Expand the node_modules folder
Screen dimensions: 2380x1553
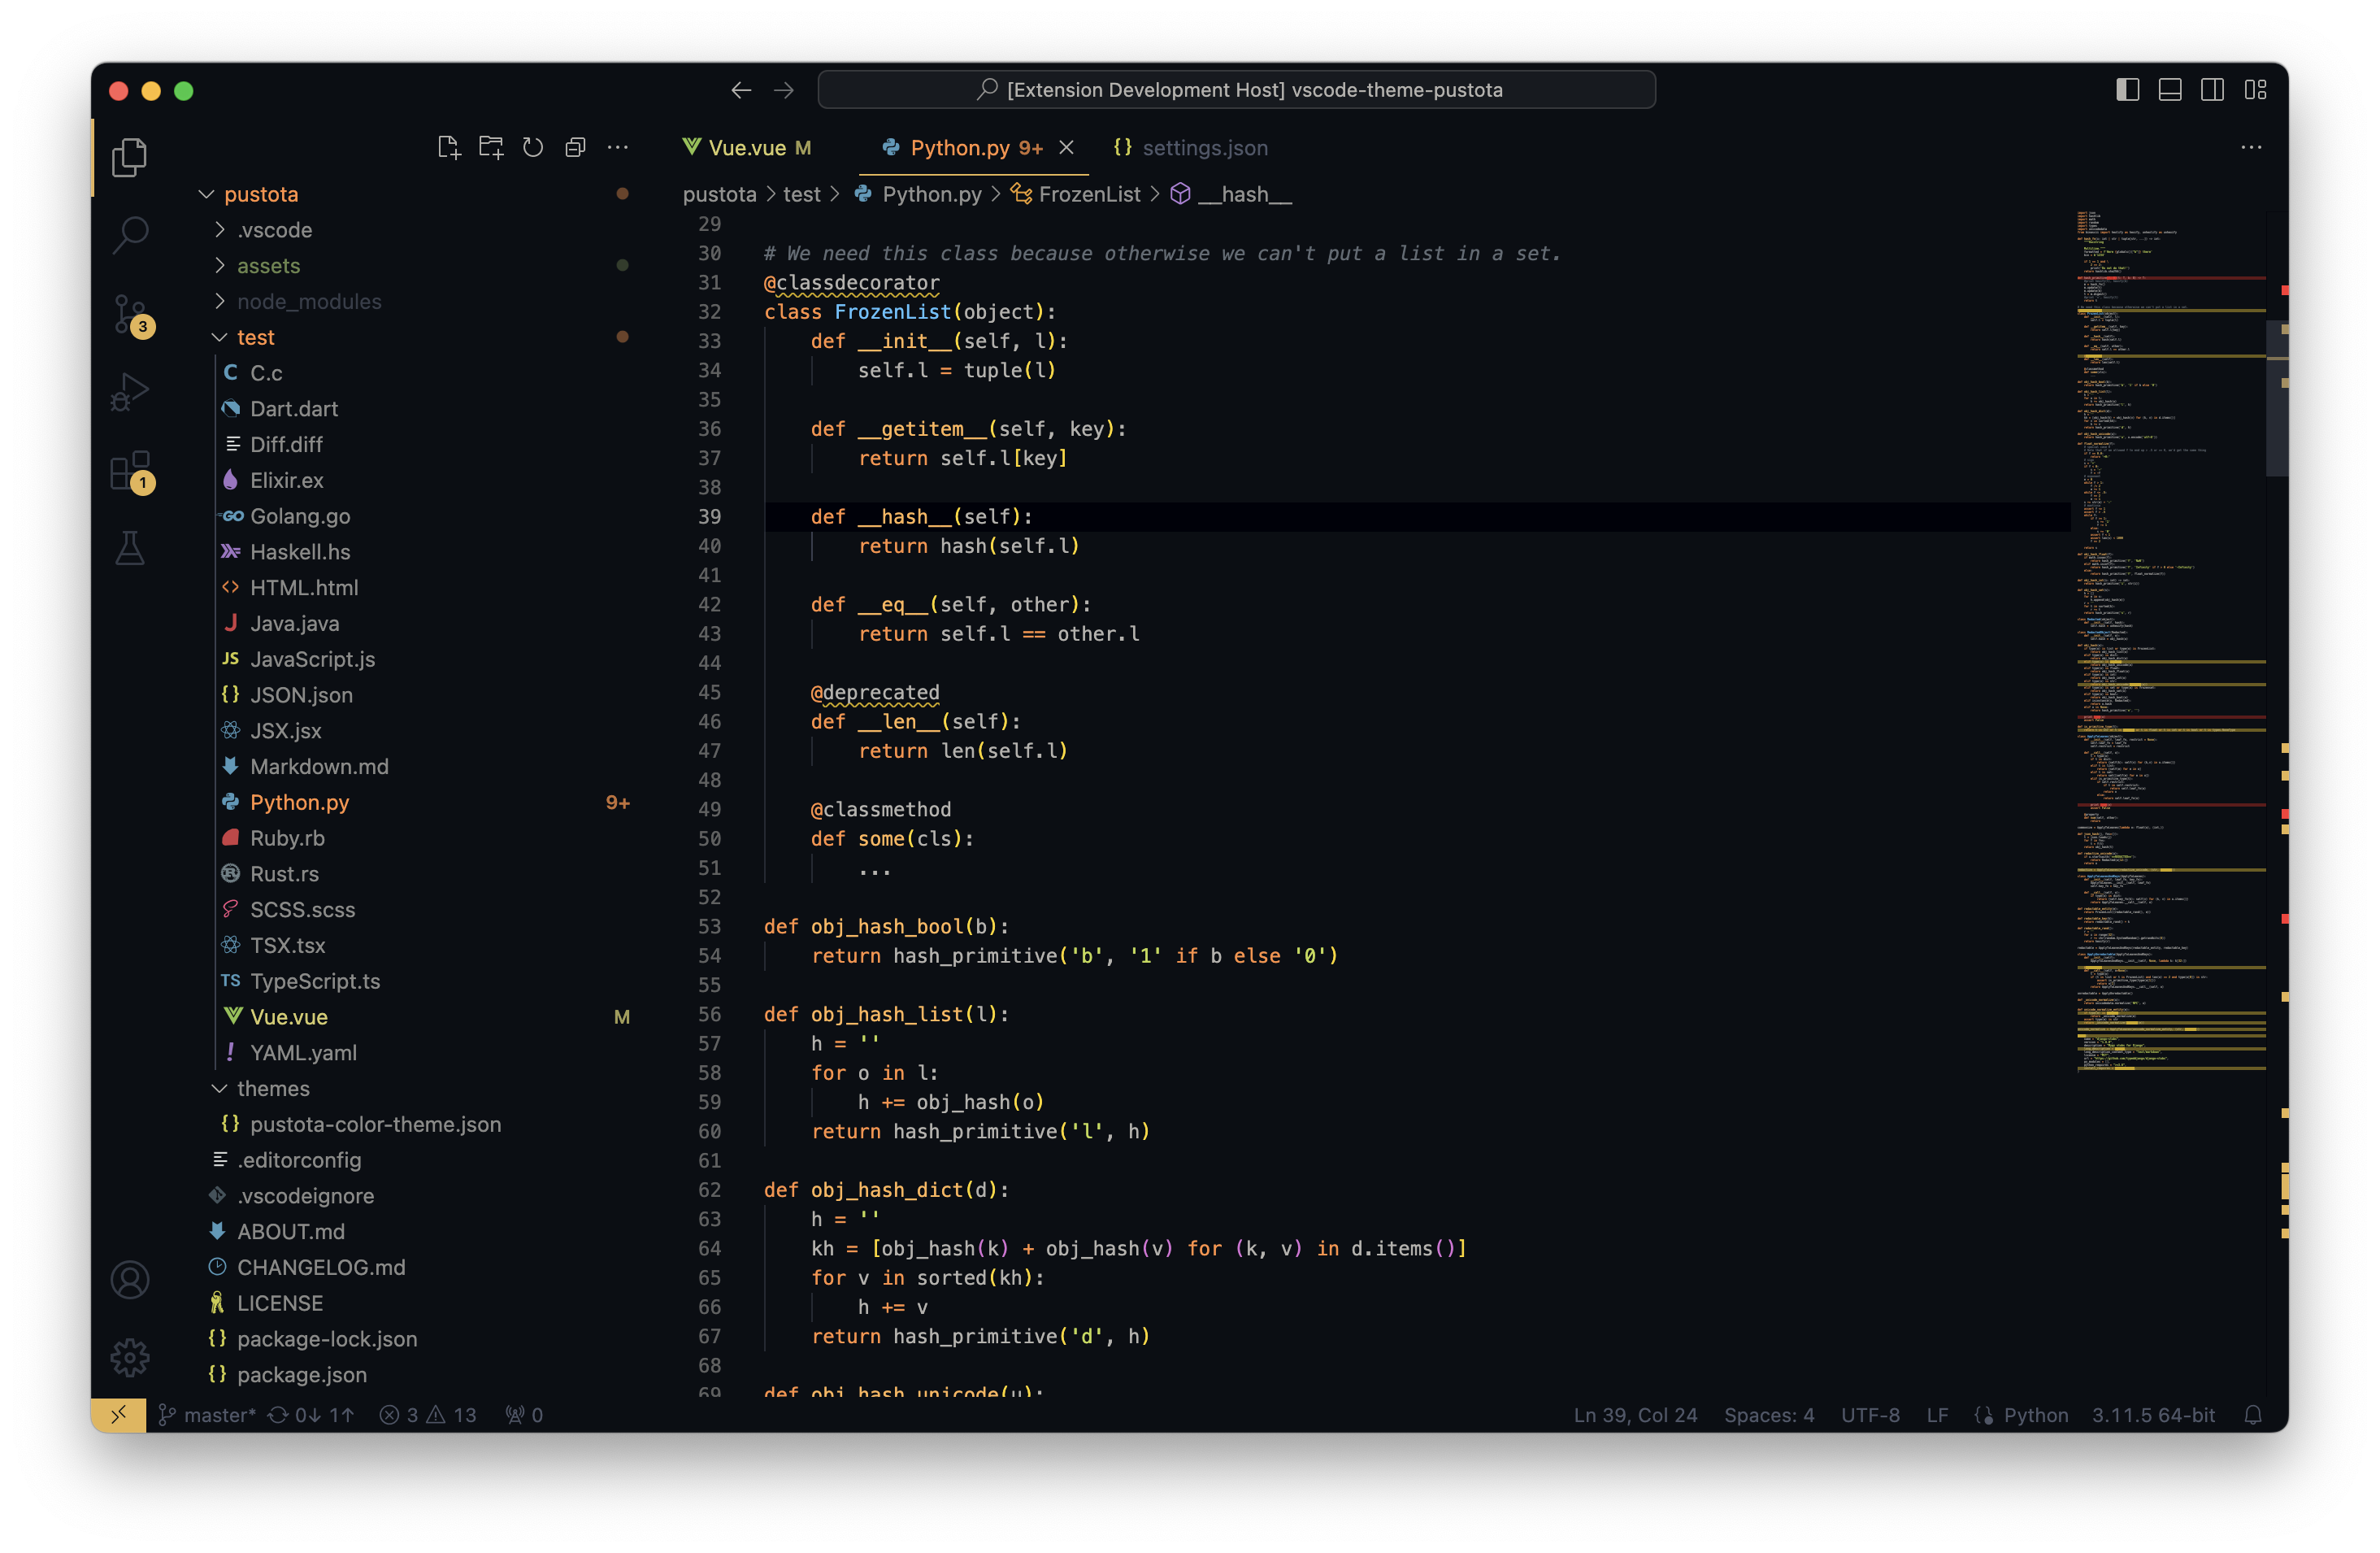tap(308, 301)
